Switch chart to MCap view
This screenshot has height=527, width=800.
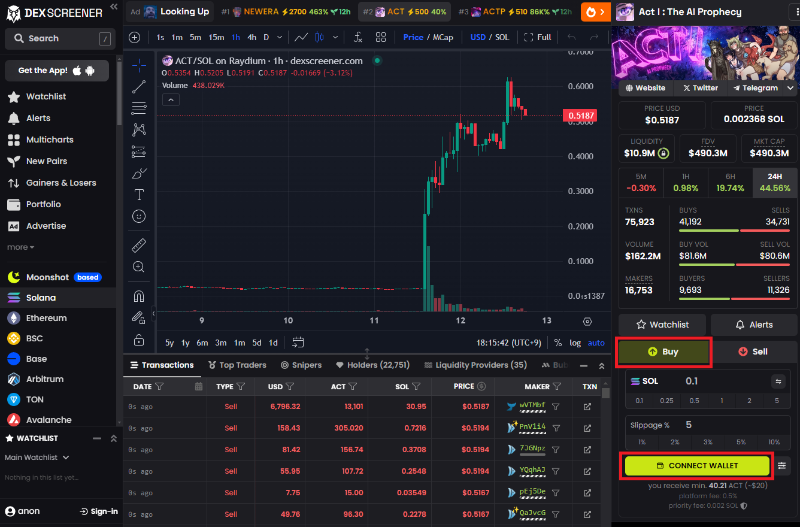click(x=443, y=37)
